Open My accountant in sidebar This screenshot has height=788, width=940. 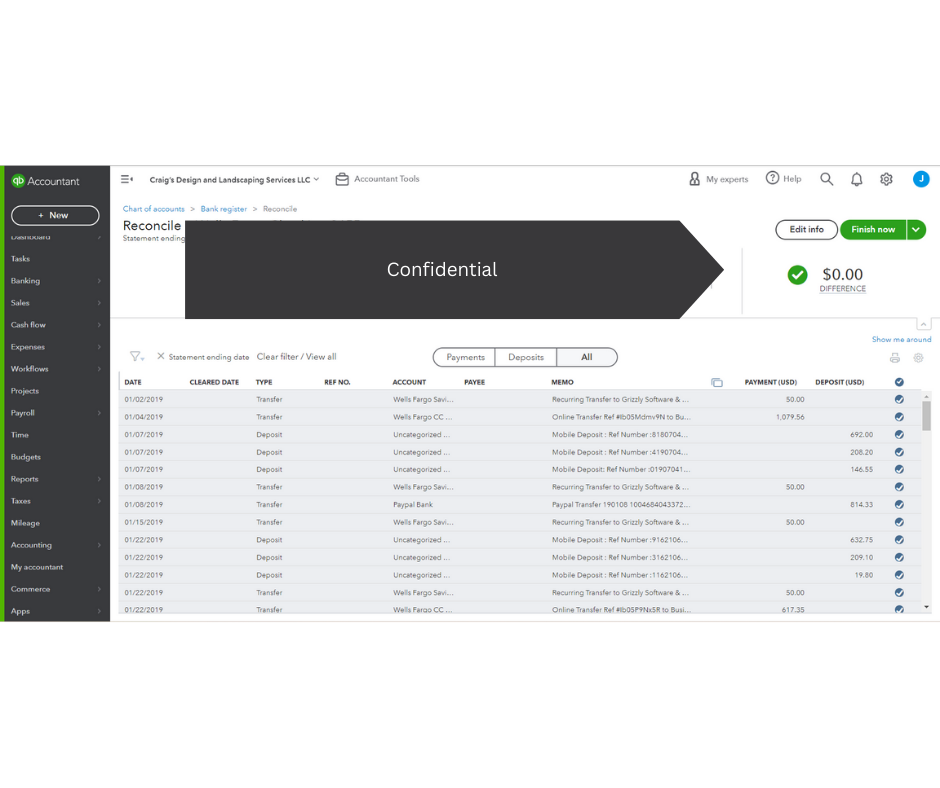[x=37, y=567]
